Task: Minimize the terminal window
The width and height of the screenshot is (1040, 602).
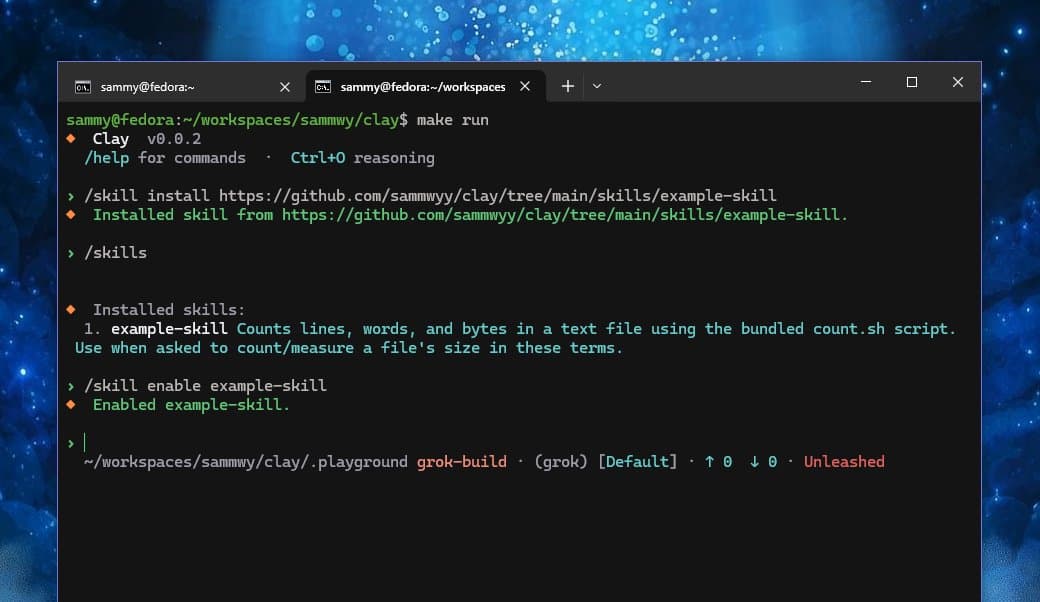Action: coord(866,82)
